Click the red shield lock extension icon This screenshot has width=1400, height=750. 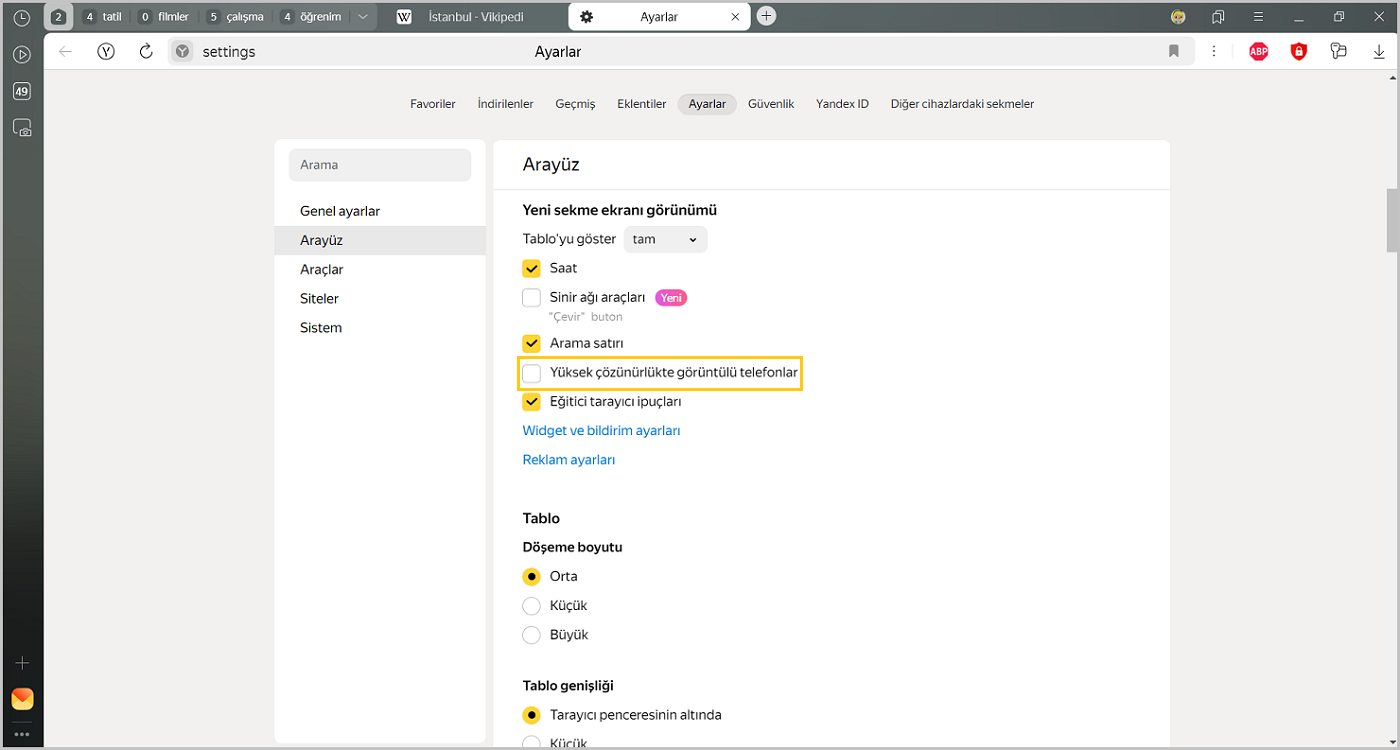click(x=1298, y=52)
